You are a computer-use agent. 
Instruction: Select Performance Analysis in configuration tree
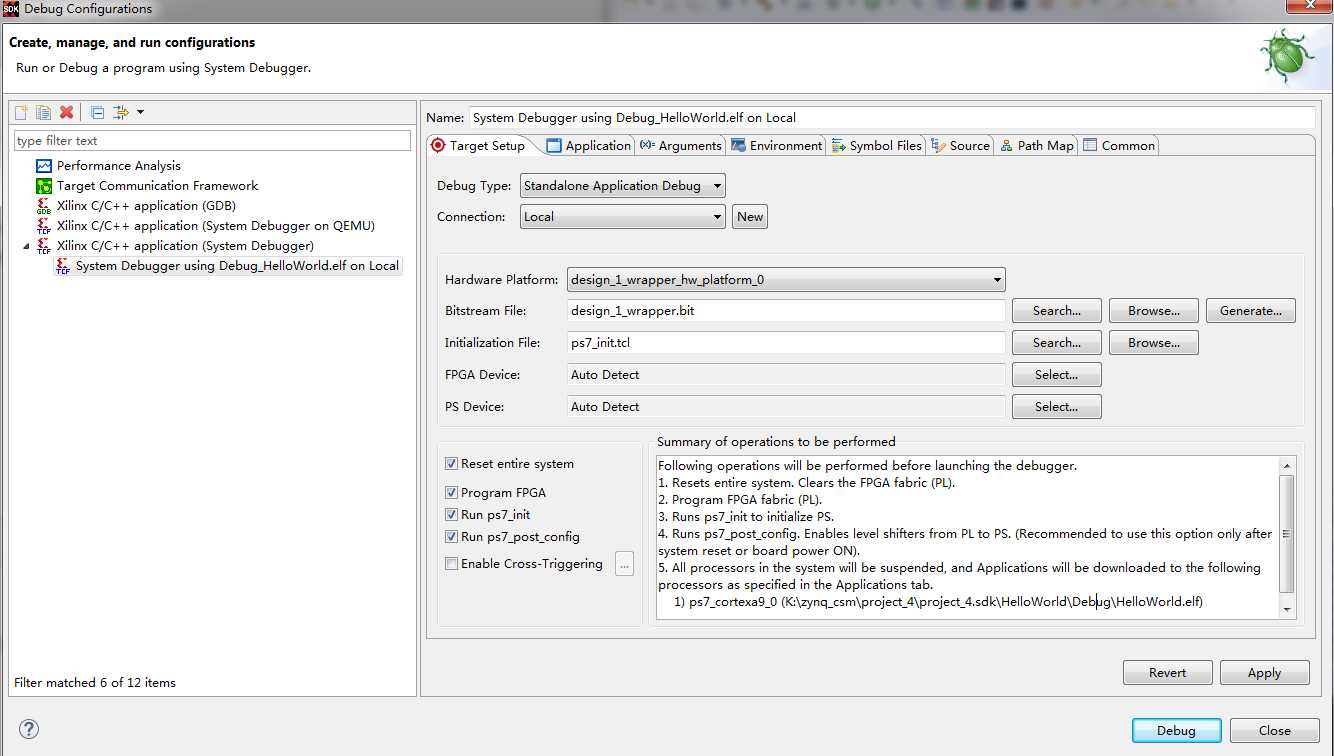pyautogui.click(x=119, y=166)
